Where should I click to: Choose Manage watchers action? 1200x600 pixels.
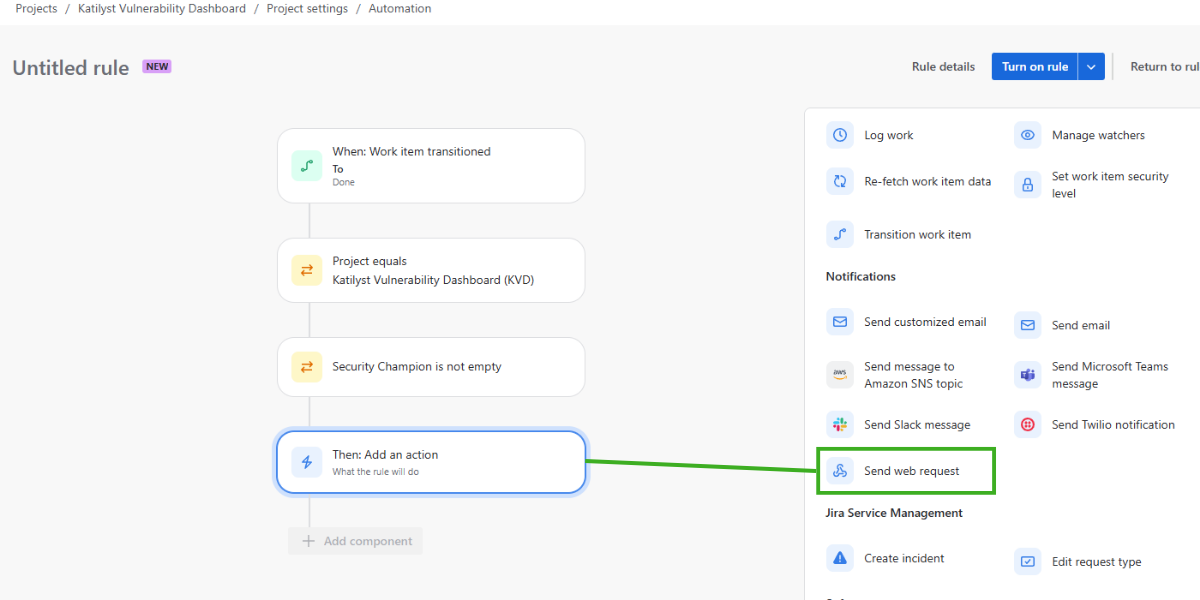click(x=1097, y=135)
